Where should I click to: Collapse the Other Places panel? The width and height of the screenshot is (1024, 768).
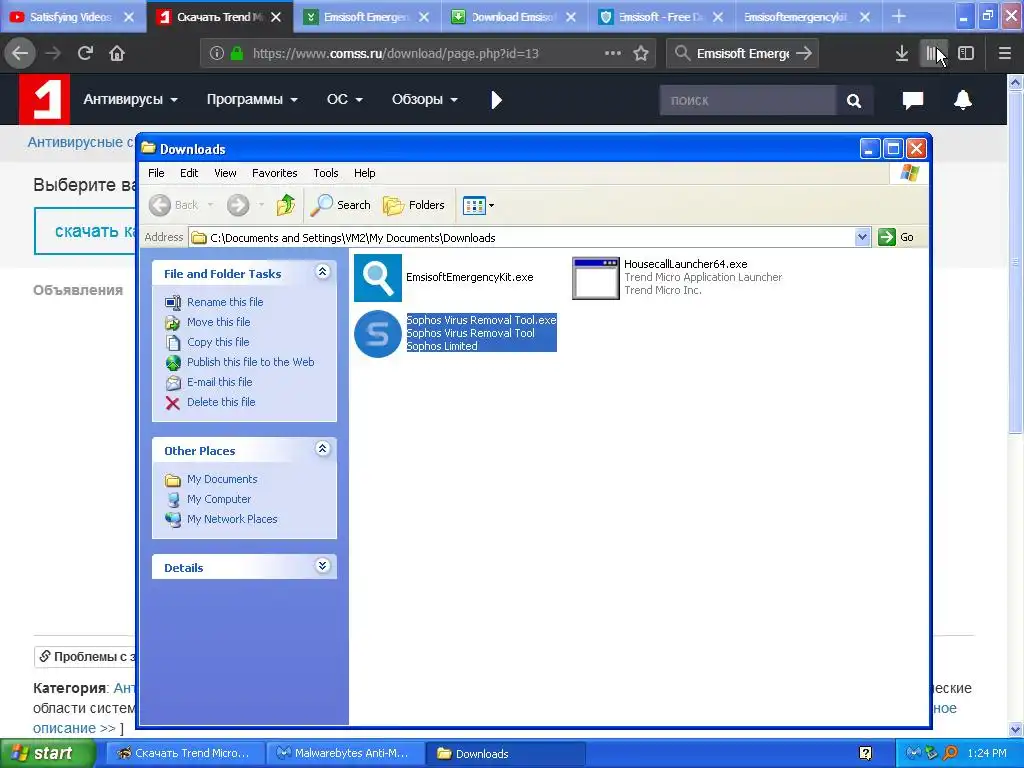click(x=323, y=449)
